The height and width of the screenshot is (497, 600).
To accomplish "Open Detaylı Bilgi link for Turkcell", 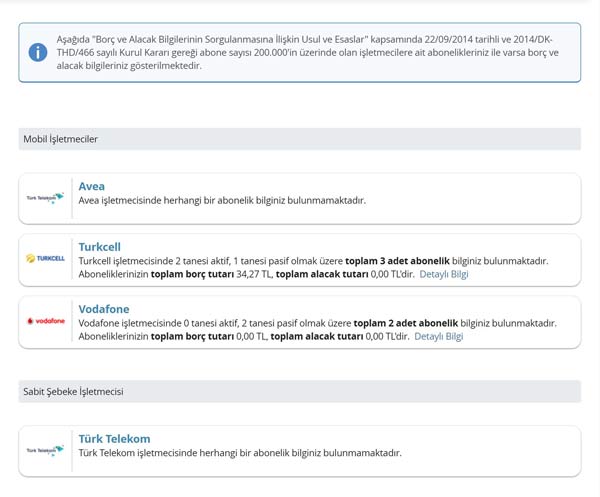I will (443, 274).
